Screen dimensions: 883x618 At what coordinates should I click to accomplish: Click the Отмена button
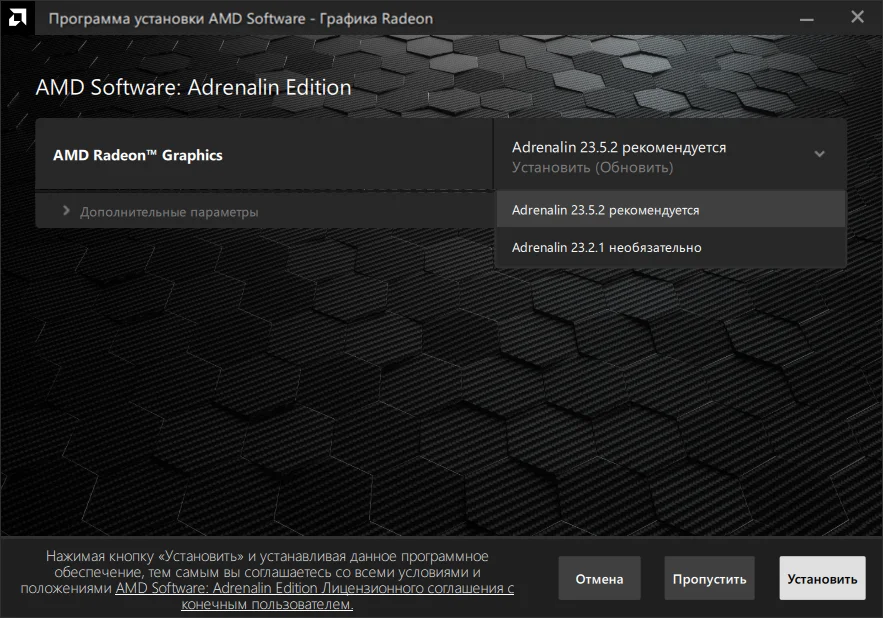click(599, 579)
